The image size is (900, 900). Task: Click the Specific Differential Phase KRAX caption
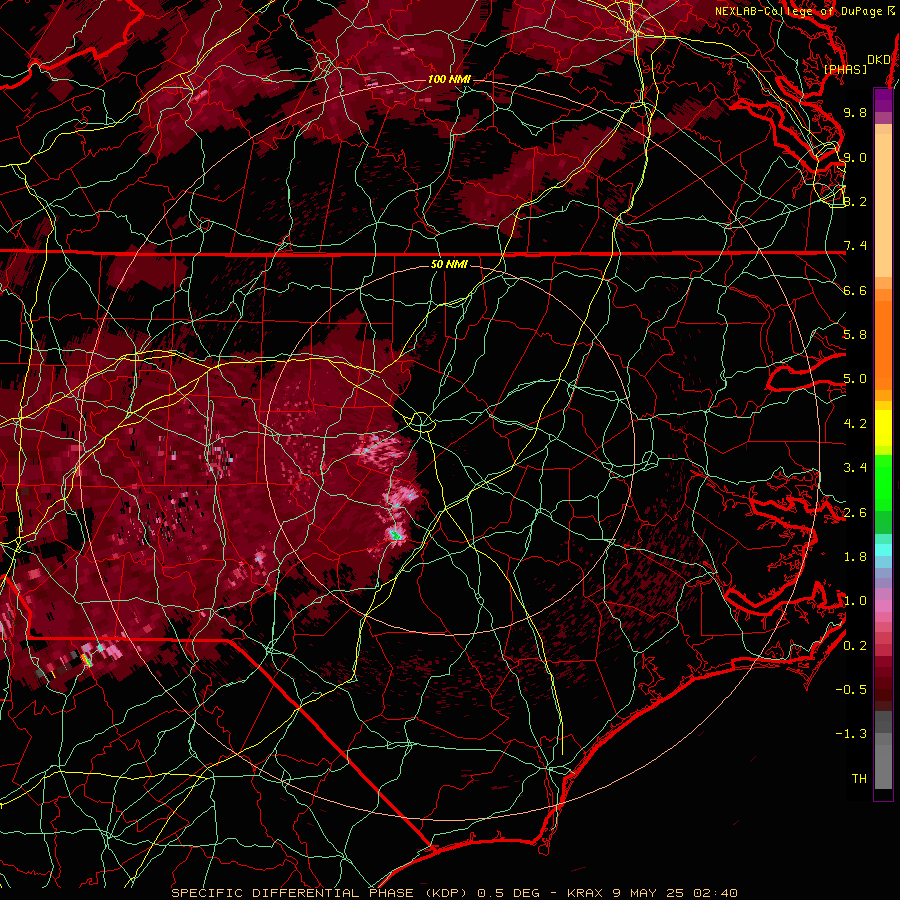[x=455, y=893]
